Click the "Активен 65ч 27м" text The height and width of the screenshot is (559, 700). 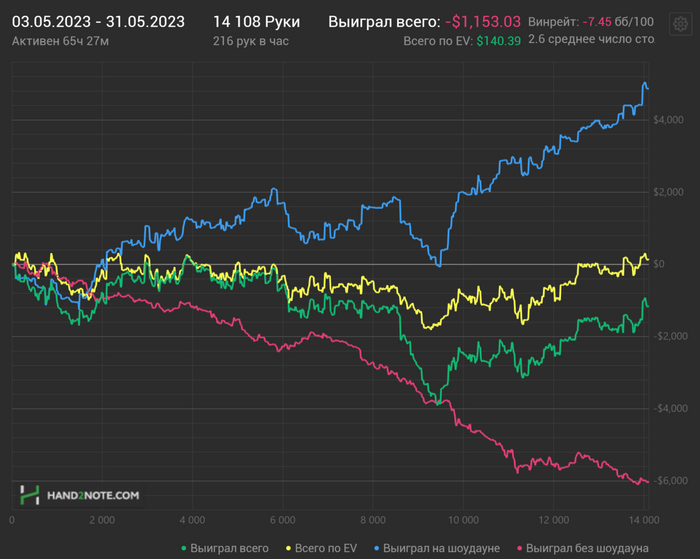[x=60, y=41]
